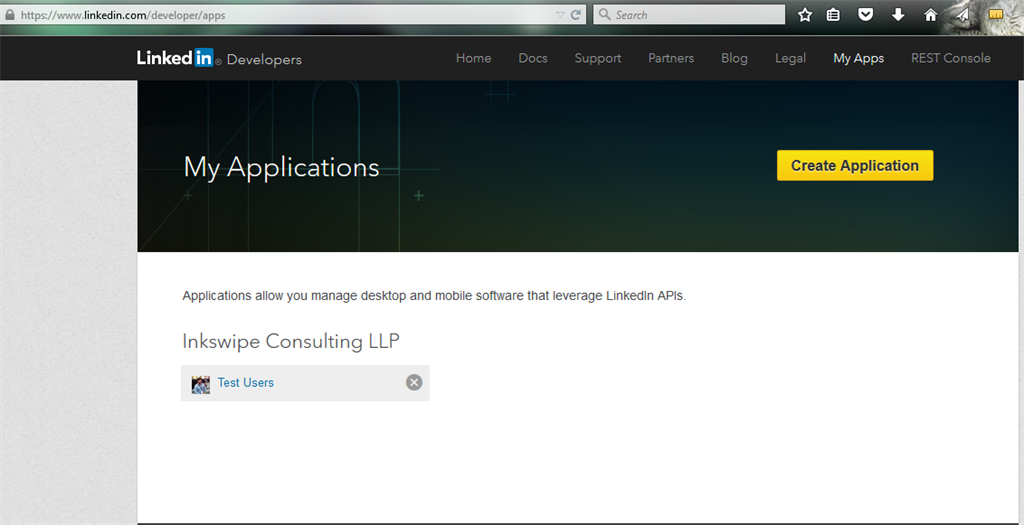Select the My Apps nav item
This screenshot has height=525, width=1024.
coord(858,58)
